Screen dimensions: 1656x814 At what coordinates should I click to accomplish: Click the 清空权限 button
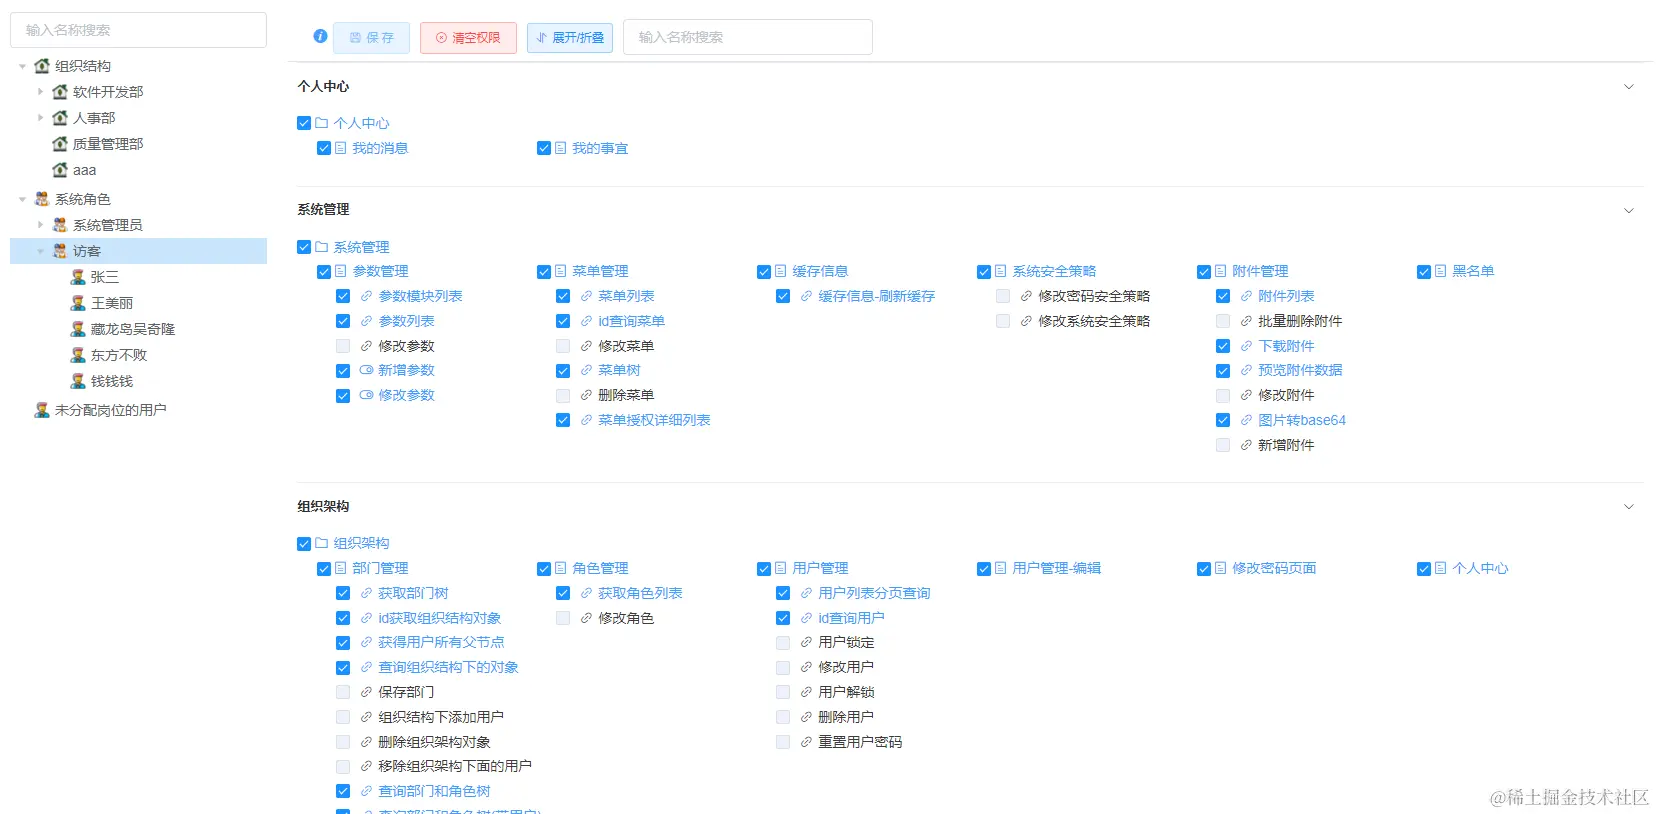(x=468, y=37)
